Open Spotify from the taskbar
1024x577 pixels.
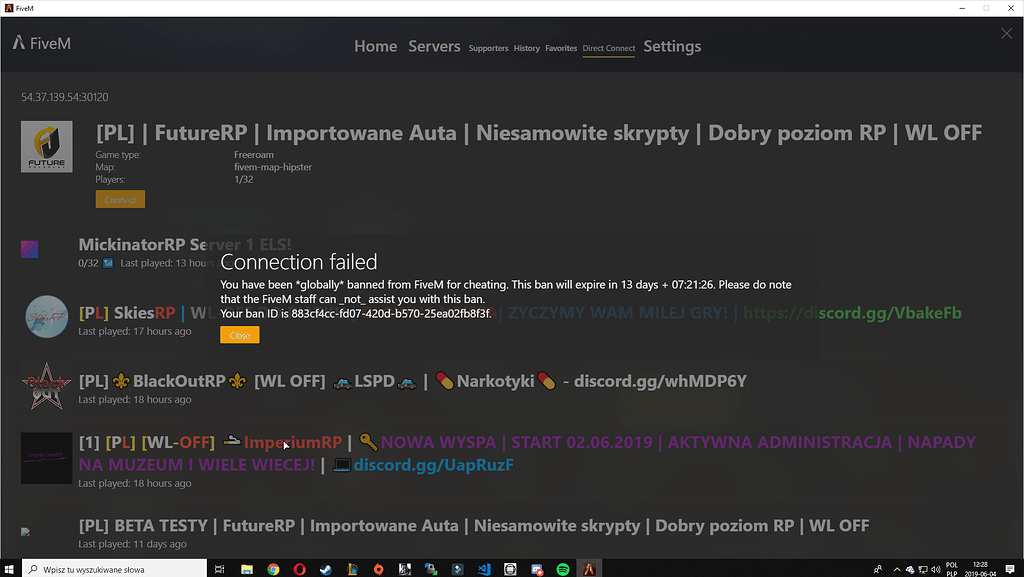(562, 567)
